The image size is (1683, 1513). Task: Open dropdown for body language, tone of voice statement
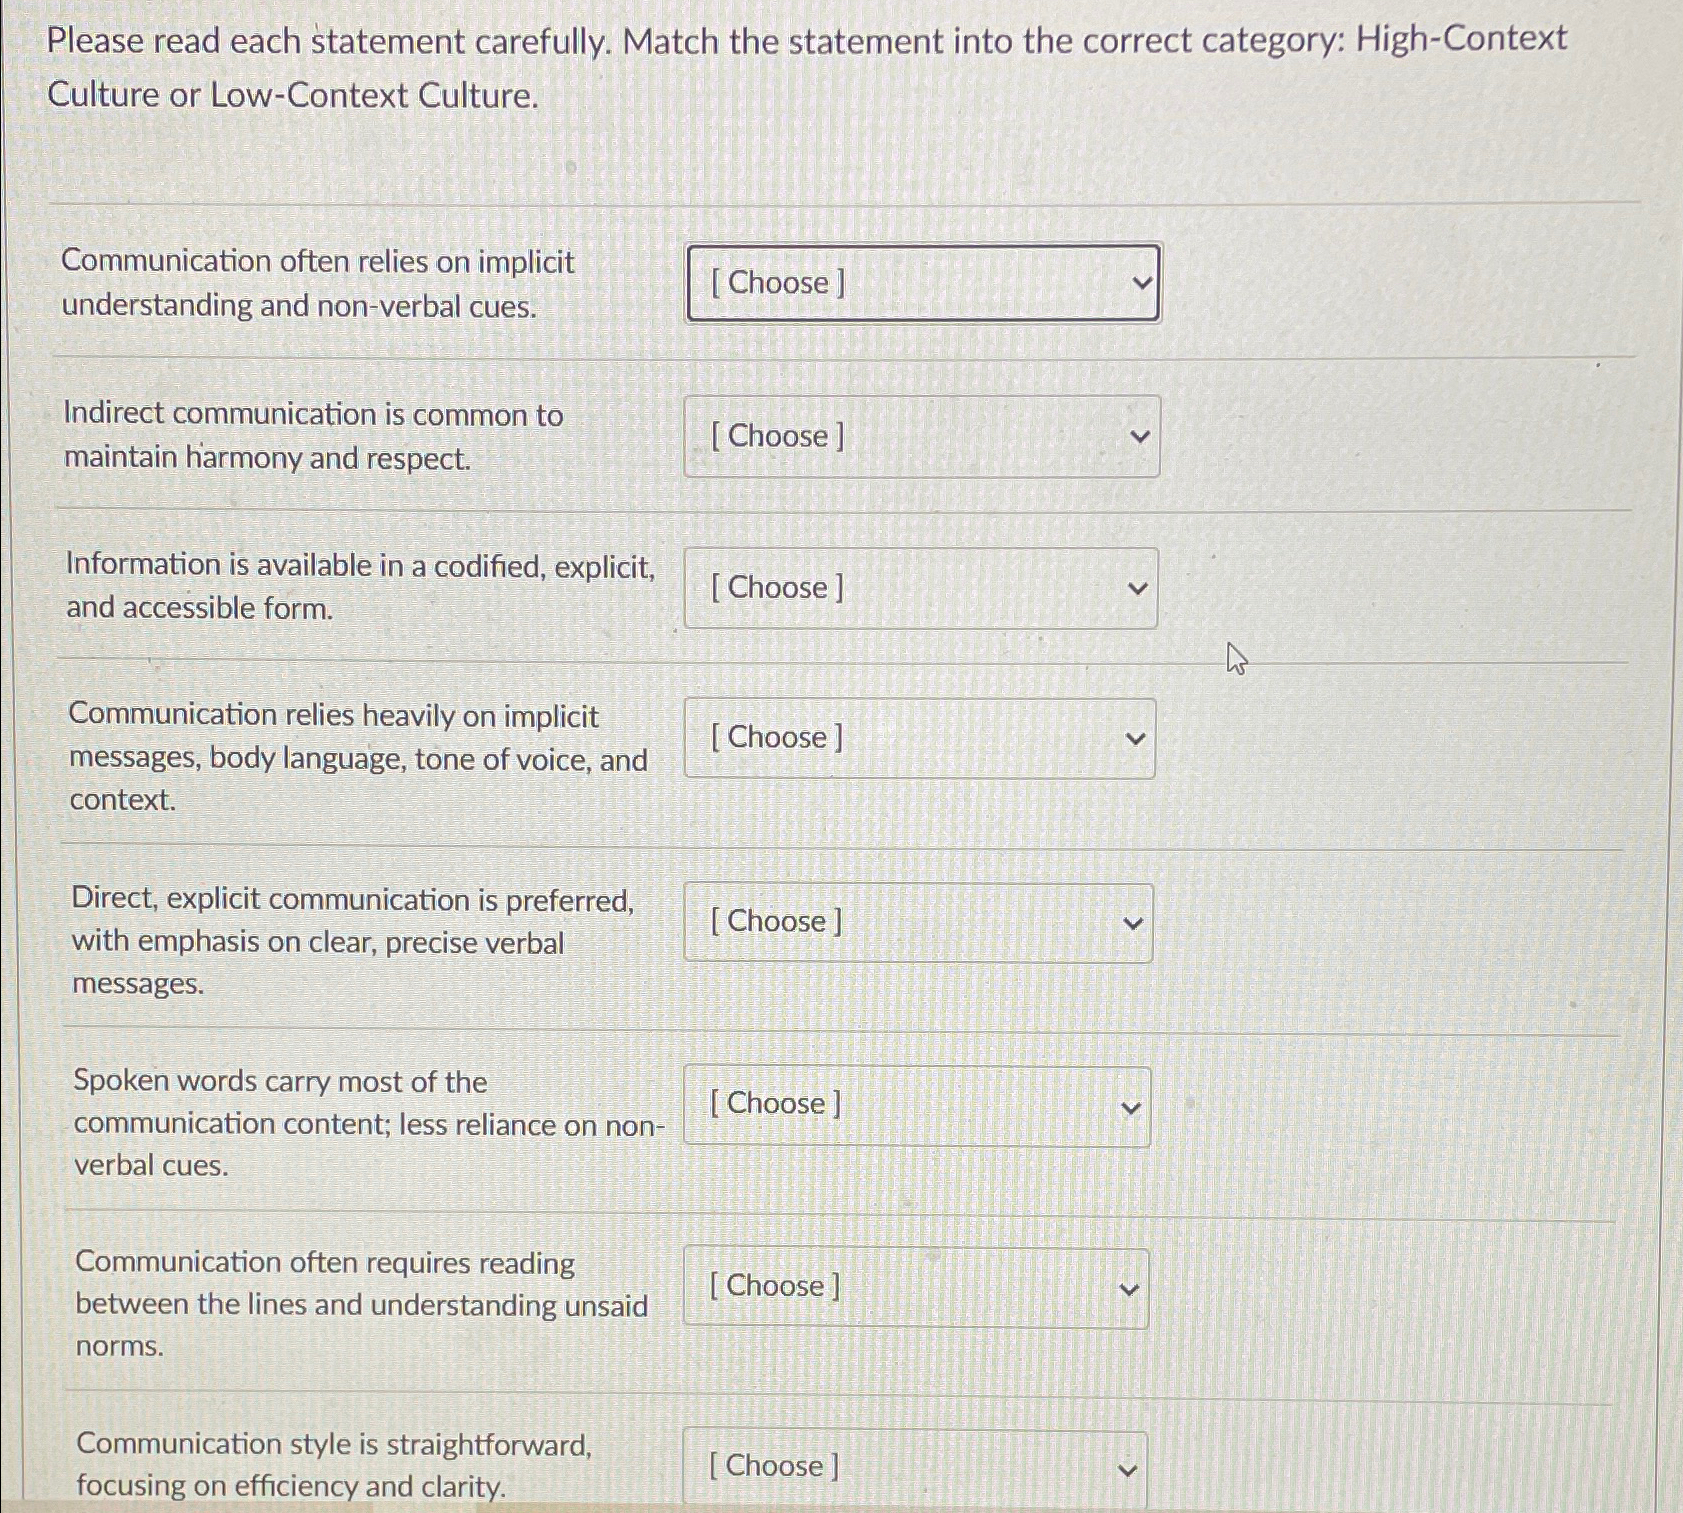coord(919,738)
